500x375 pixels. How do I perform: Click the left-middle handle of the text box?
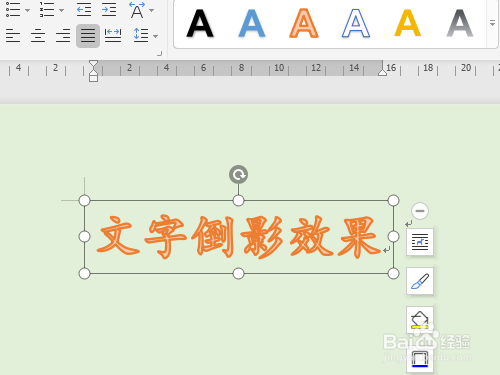tap(84, 237)
